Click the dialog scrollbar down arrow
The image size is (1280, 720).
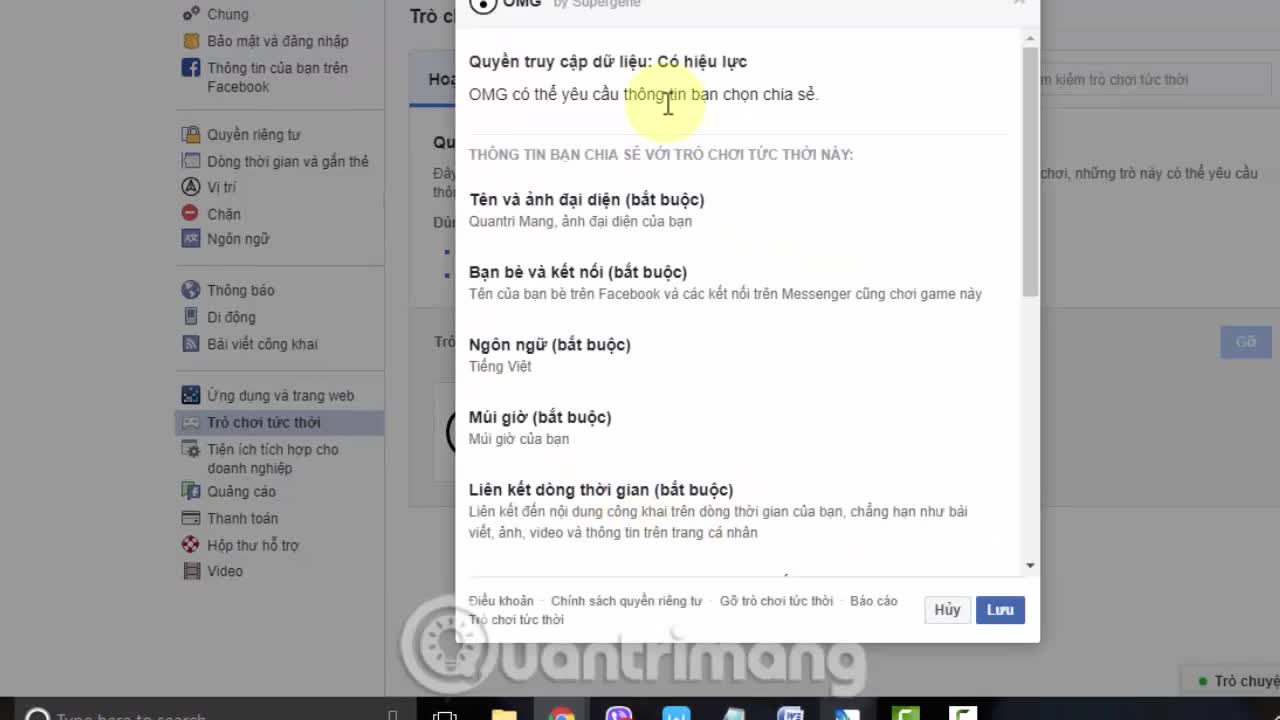pyautogui.click(x=1030, y=566)
